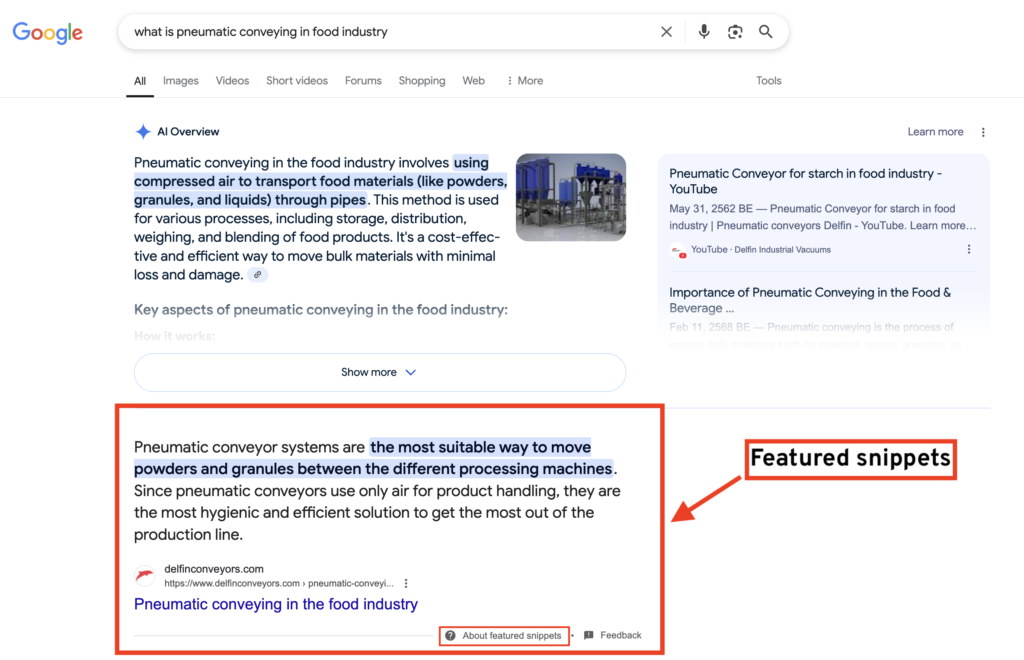Switch to the Shopping tab

tap(422, 81)
